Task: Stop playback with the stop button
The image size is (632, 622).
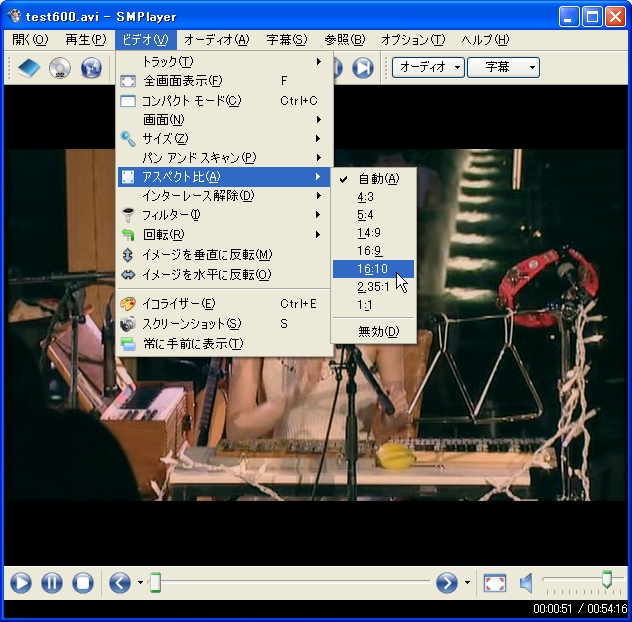Action: pos(83,582)
